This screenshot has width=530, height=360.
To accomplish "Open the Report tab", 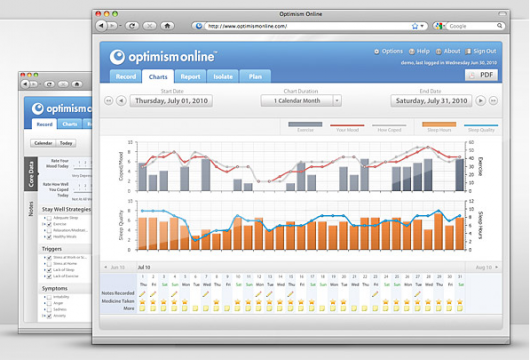I will tap(190, 77).
